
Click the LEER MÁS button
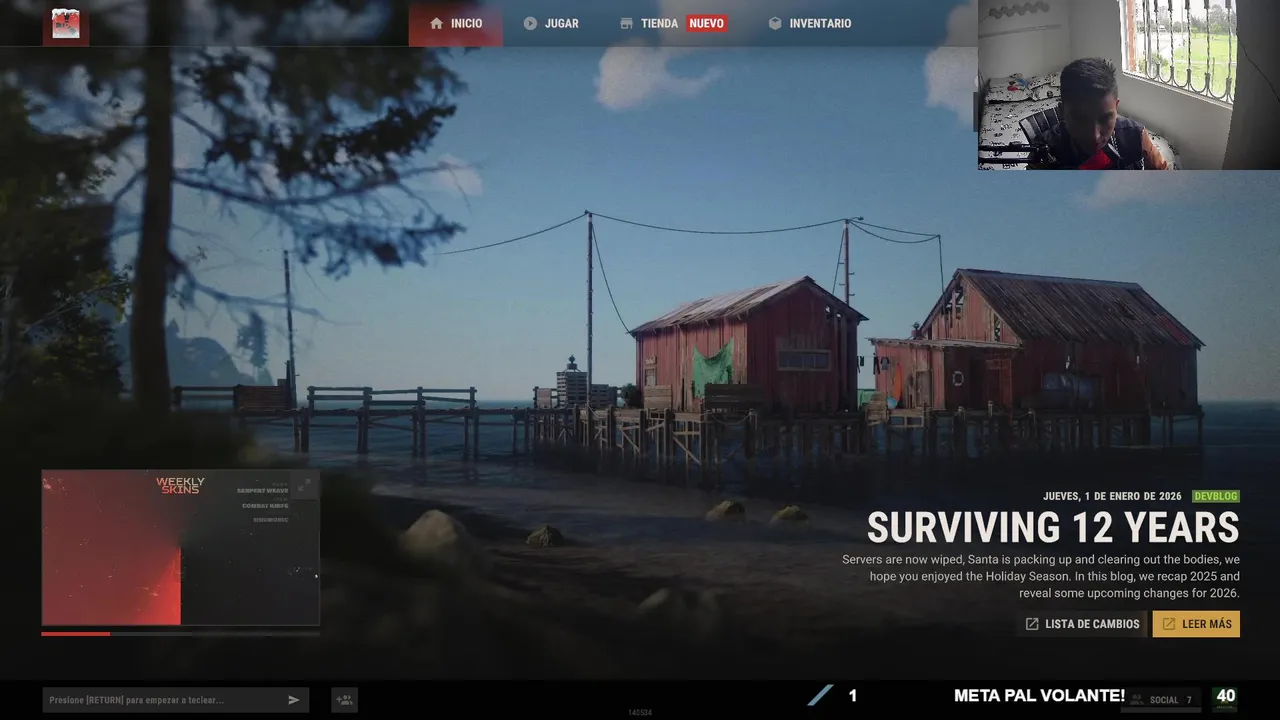point(1196,624)
